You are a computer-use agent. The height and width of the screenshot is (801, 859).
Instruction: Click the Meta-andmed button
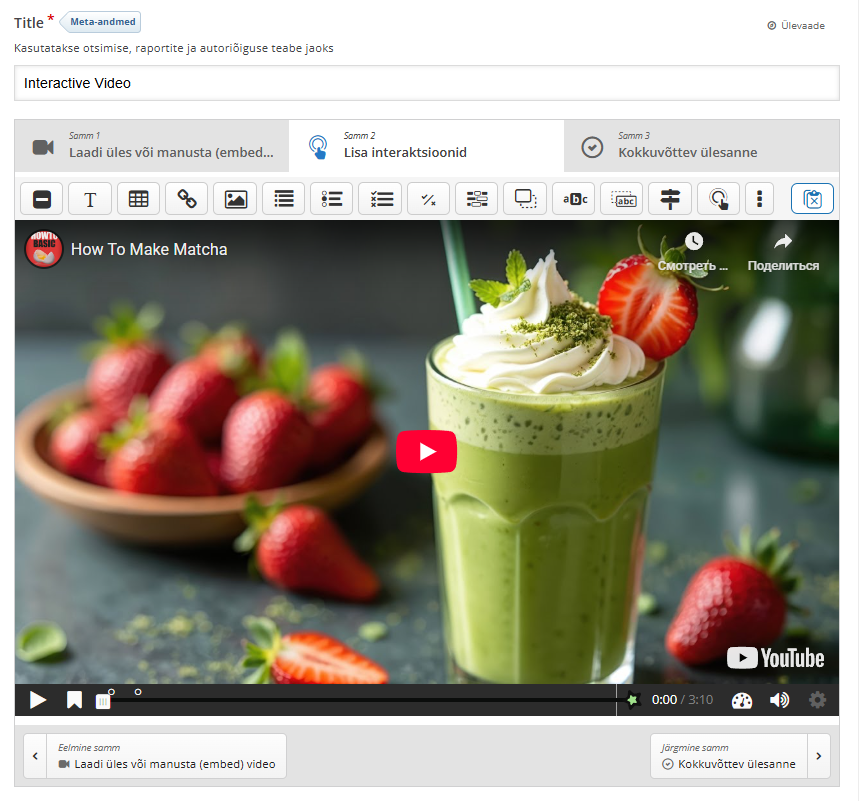click(105, 22)
